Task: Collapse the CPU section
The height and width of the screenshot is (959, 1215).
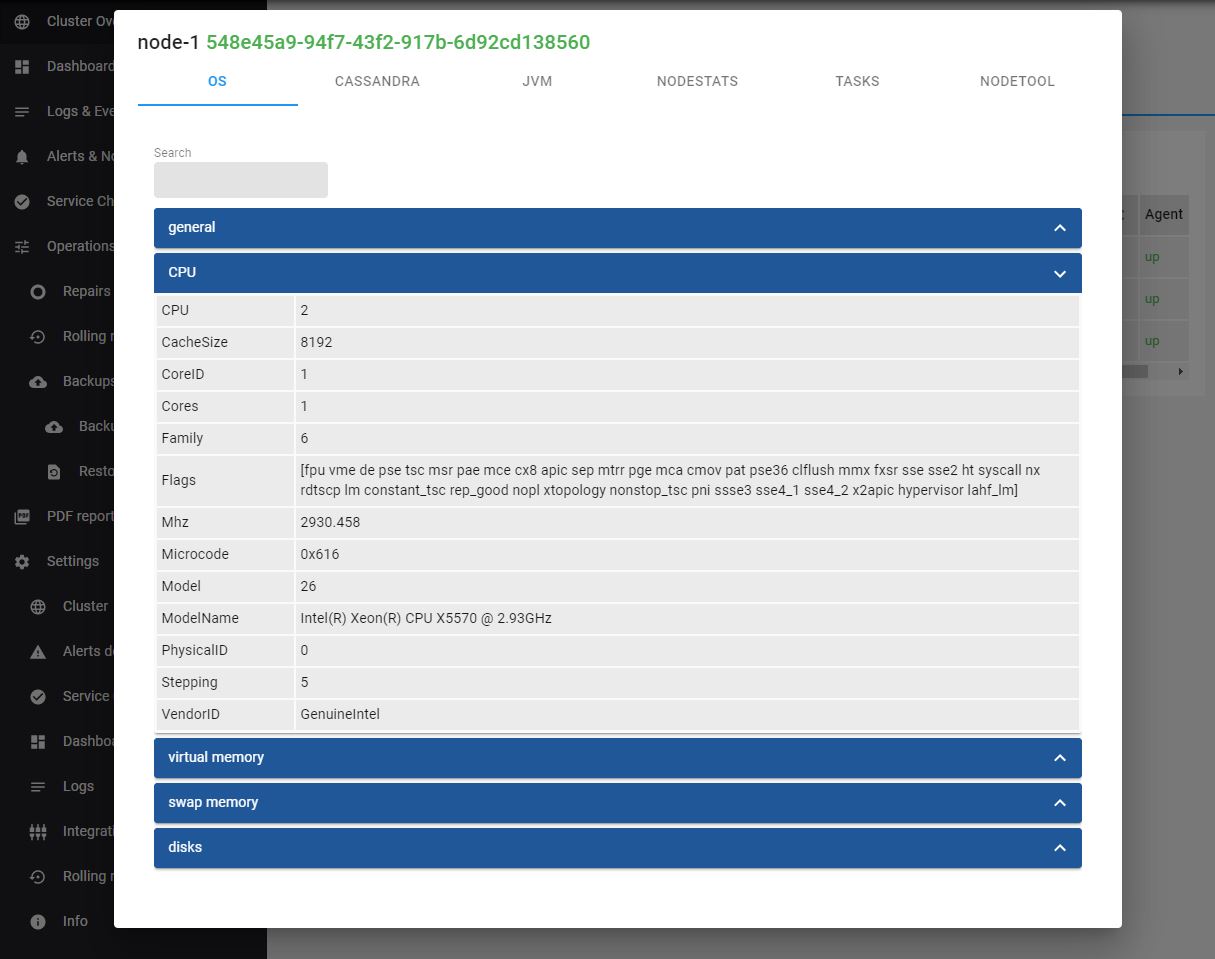Action: coord(1059,273)
